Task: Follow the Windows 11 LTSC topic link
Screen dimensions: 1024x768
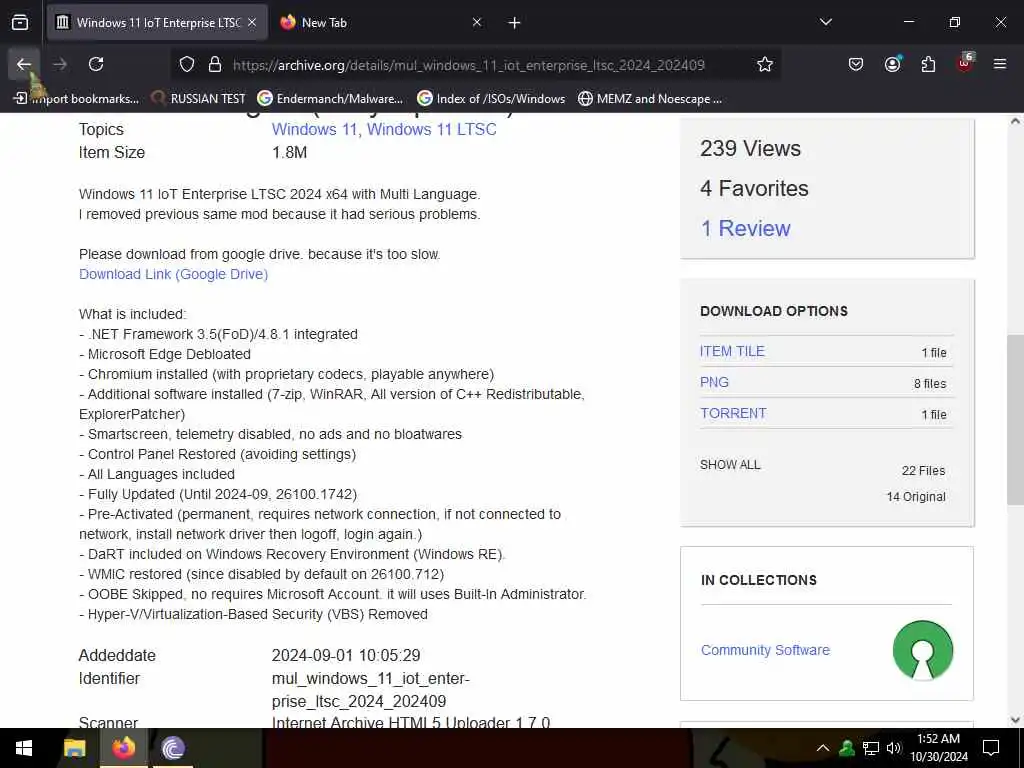Action: [x=432, y=129]
